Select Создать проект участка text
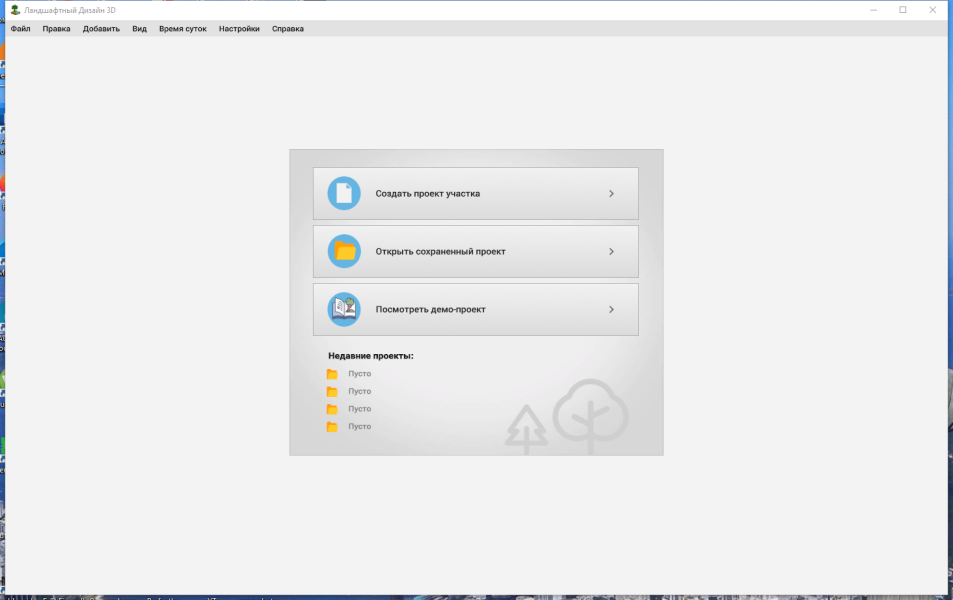953x600 pixels. click(x=428, y=193)
